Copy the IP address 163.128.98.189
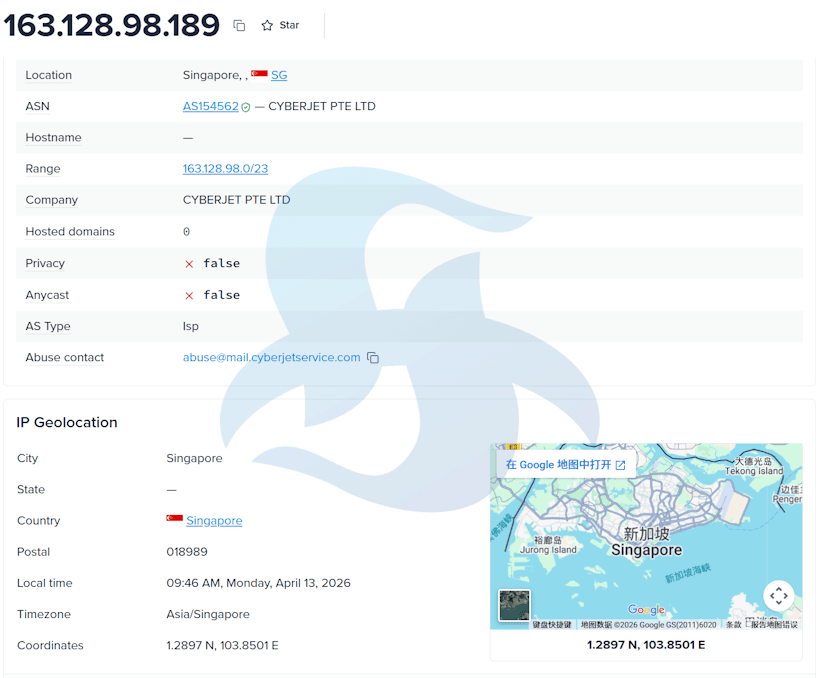 [x=239, y=25]
